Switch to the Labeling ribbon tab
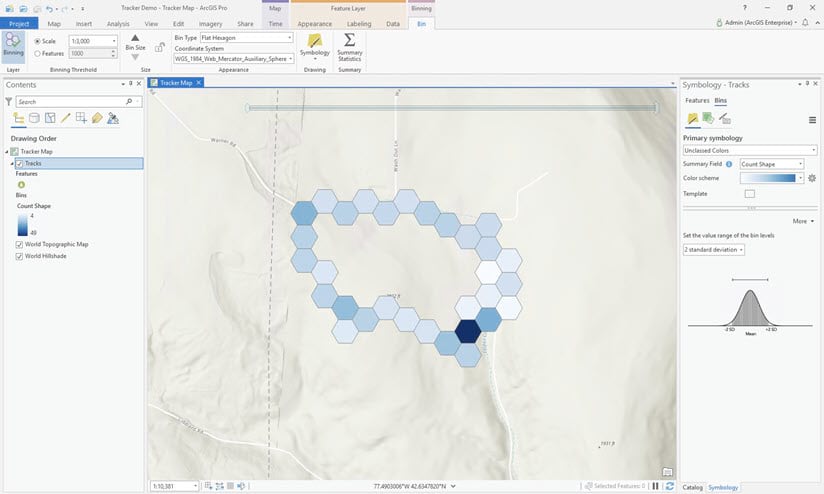 tap(359, 24)
